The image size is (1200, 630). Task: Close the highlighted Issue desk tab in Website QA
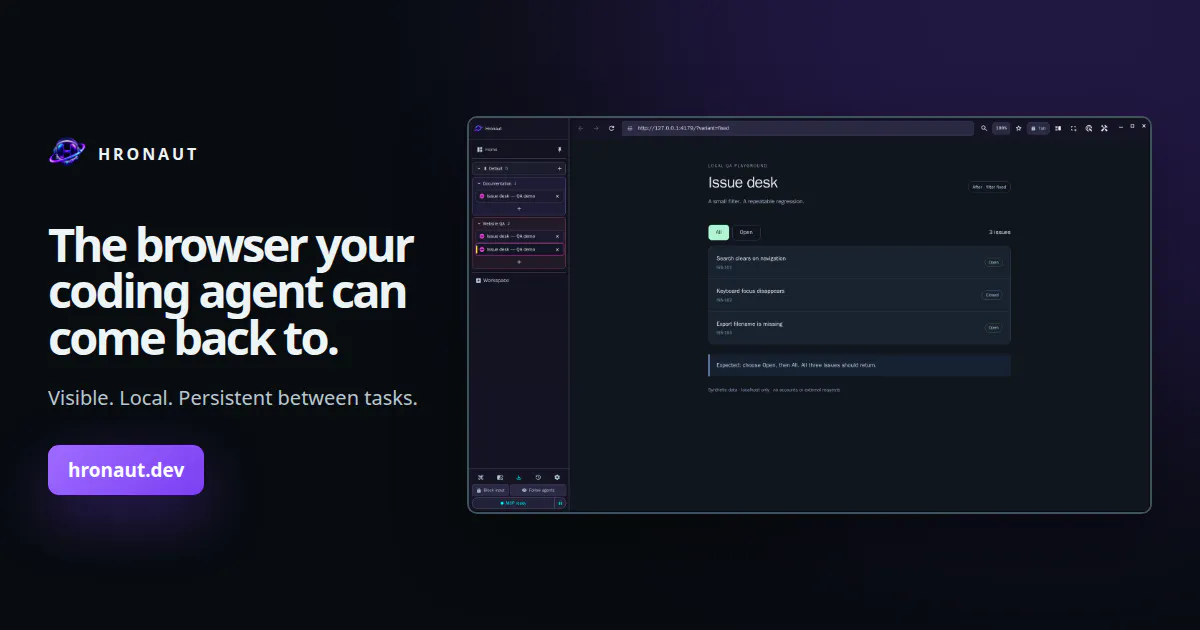coord(557,249)
